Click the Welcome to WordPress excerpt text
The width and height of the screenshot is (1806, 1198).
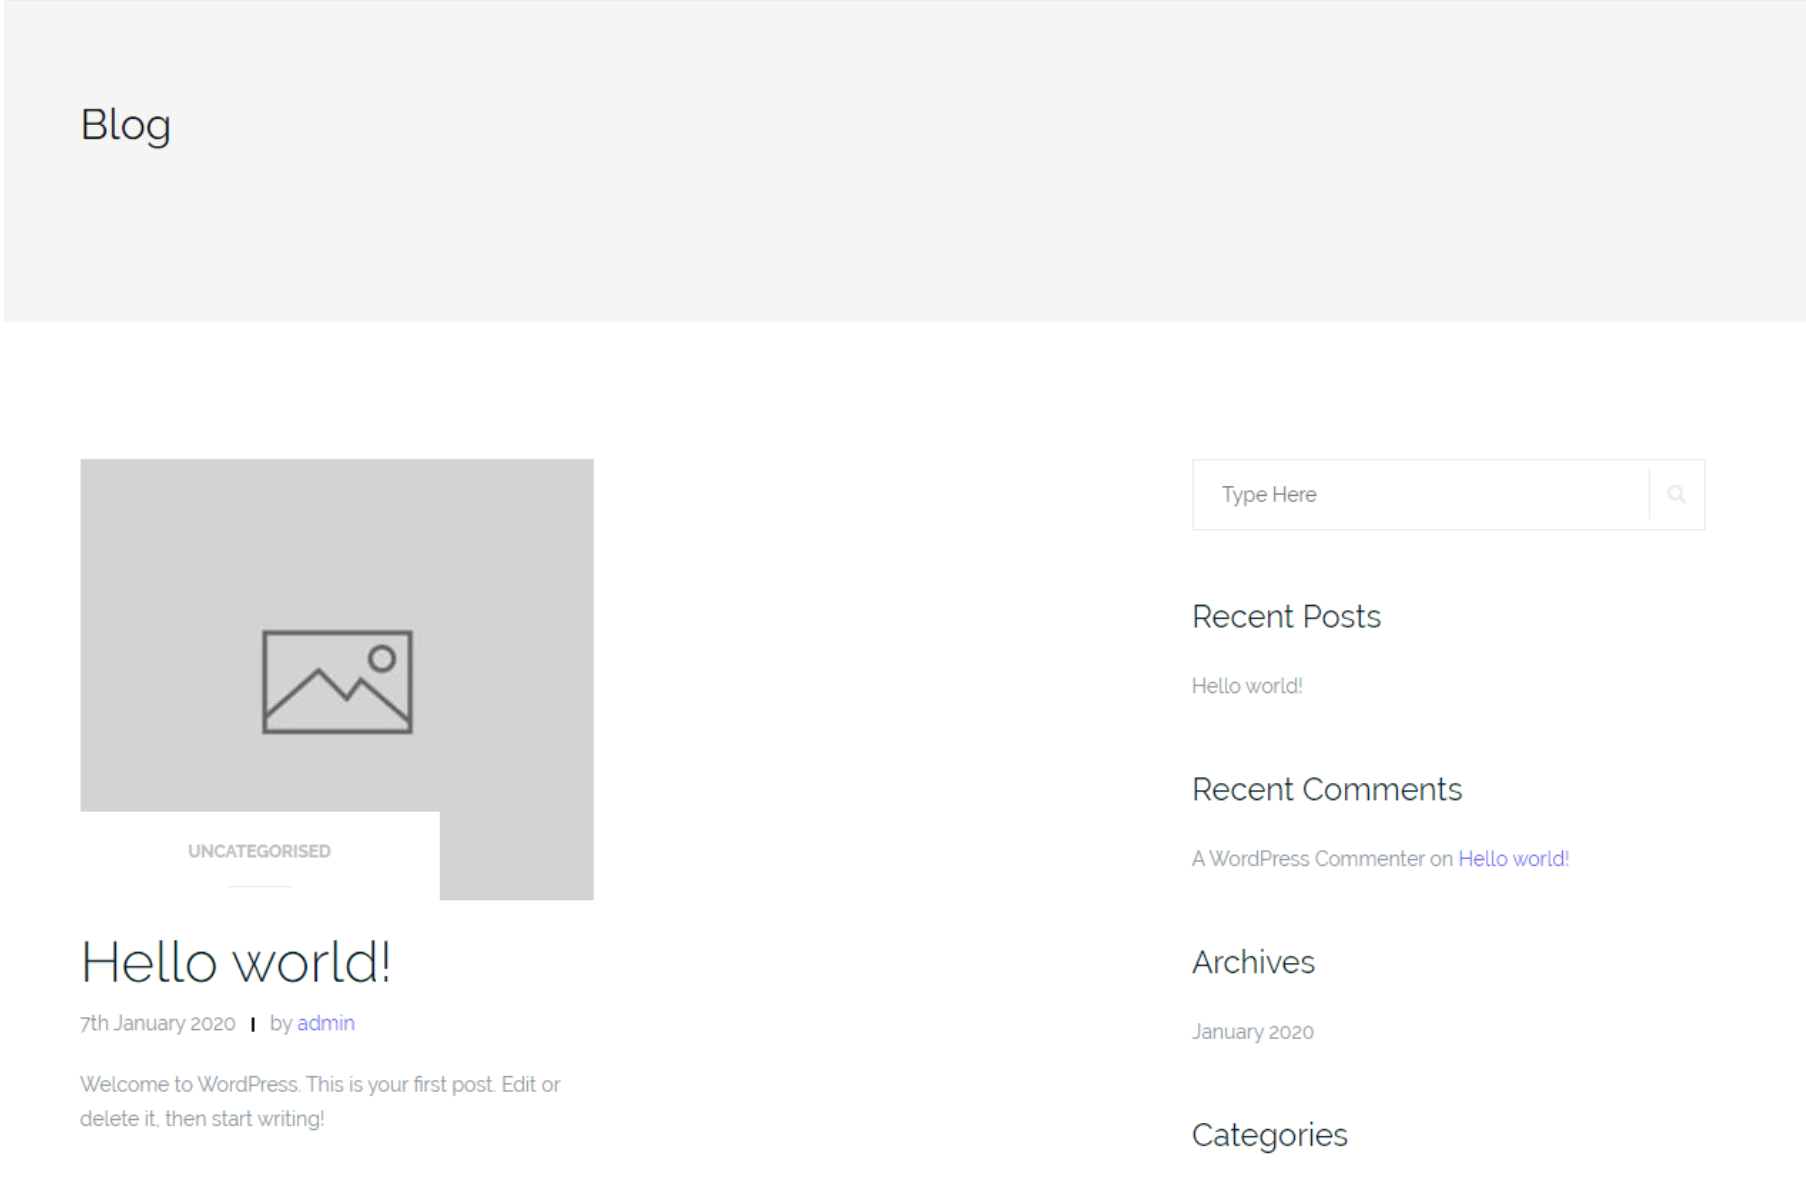click(320, 1101)
